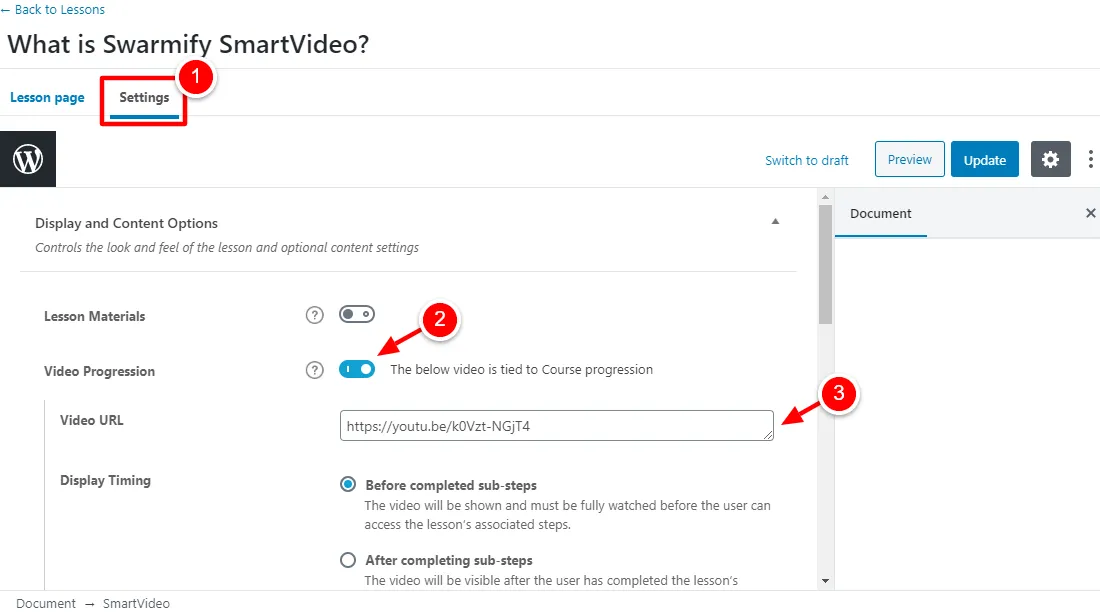Click the Update button
Viewport: 1100px width, 615px height.
(x=984, y=159)
